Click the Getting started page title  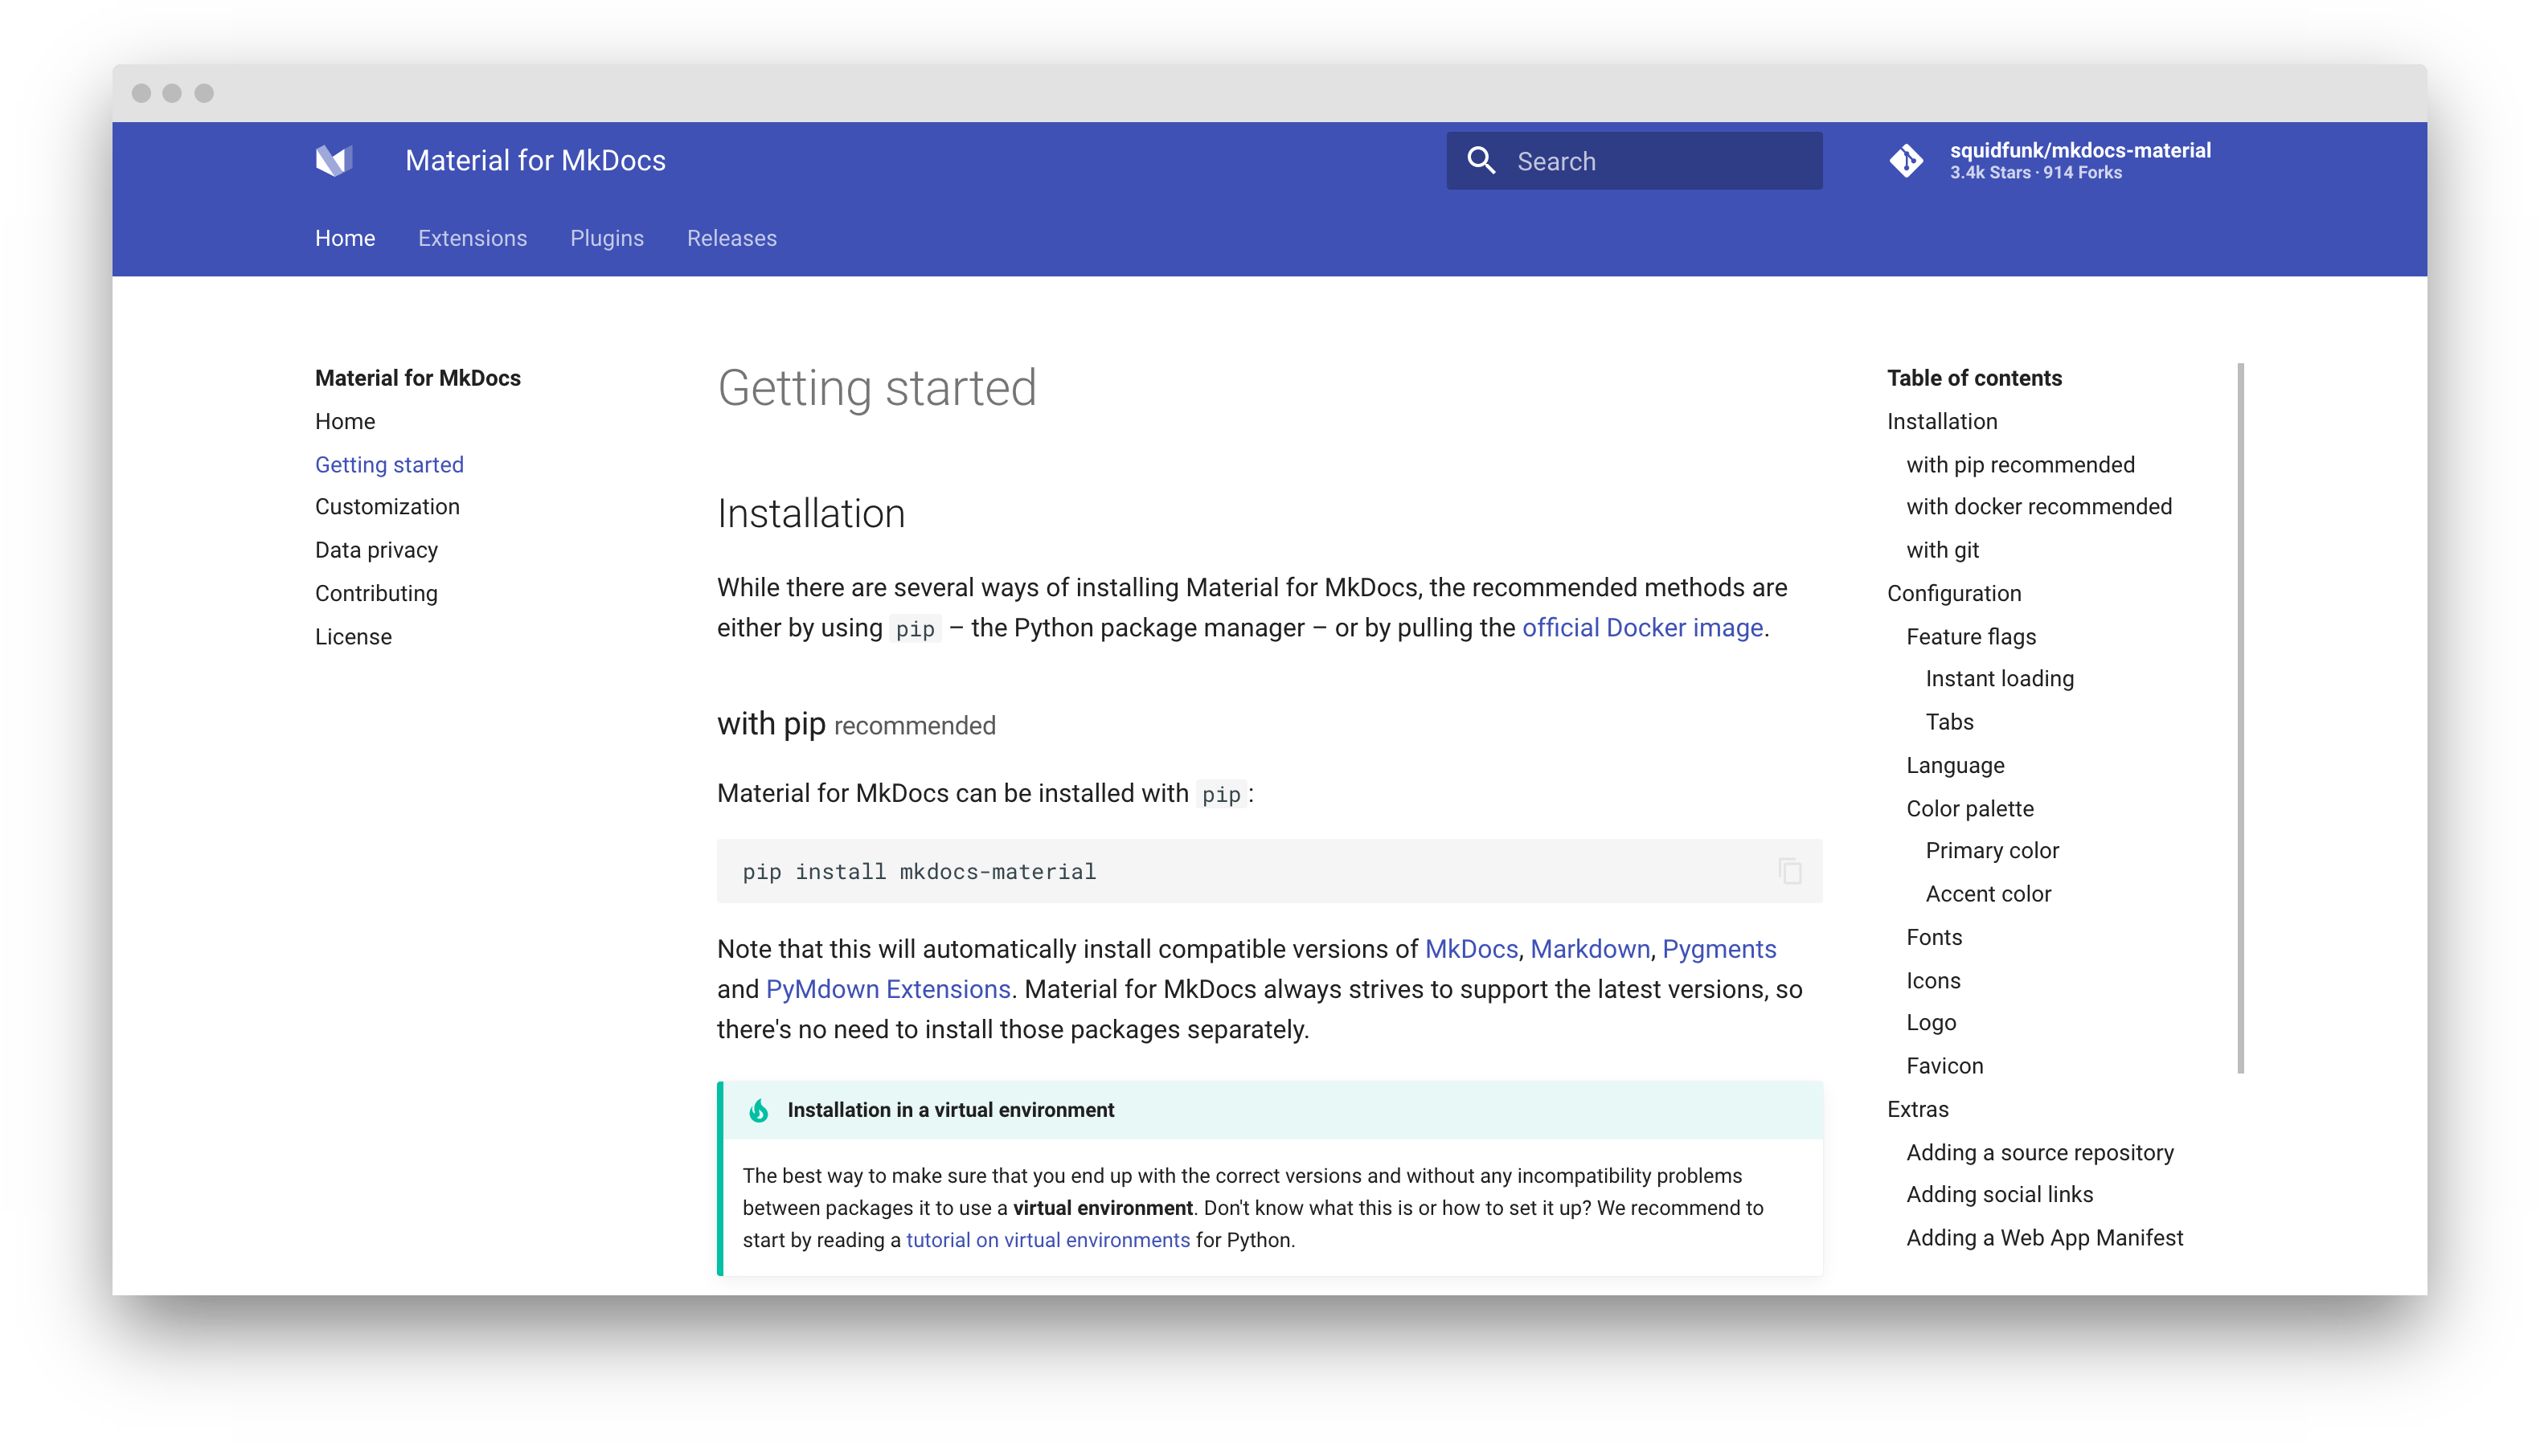(x=876, y=388)
